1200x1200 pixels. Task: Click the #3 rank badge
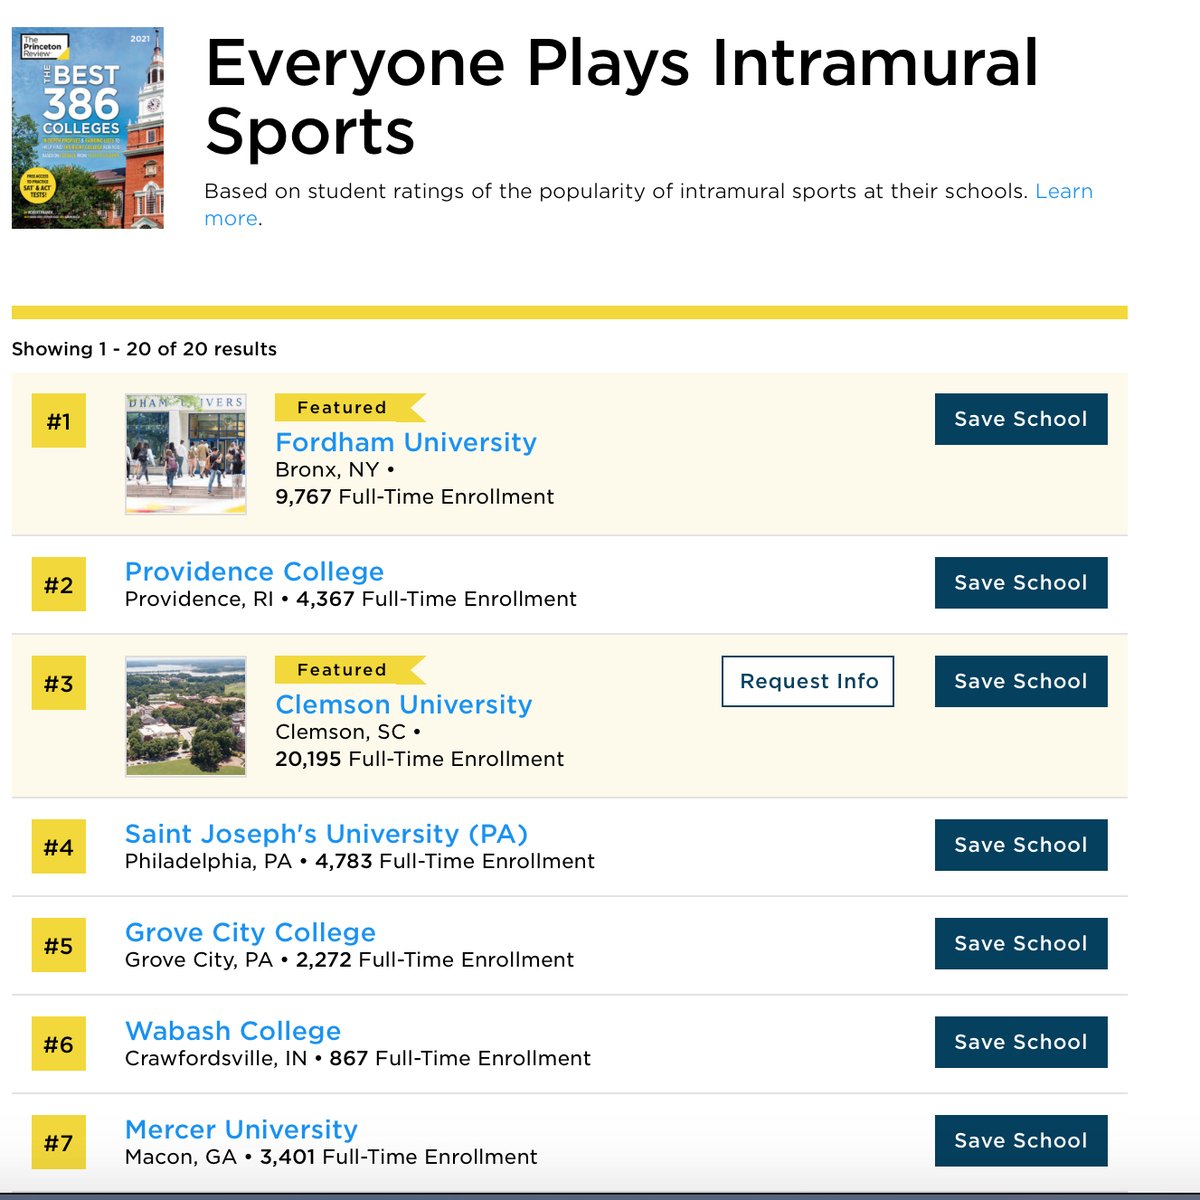pyautogui.click(x=59, y=683)
